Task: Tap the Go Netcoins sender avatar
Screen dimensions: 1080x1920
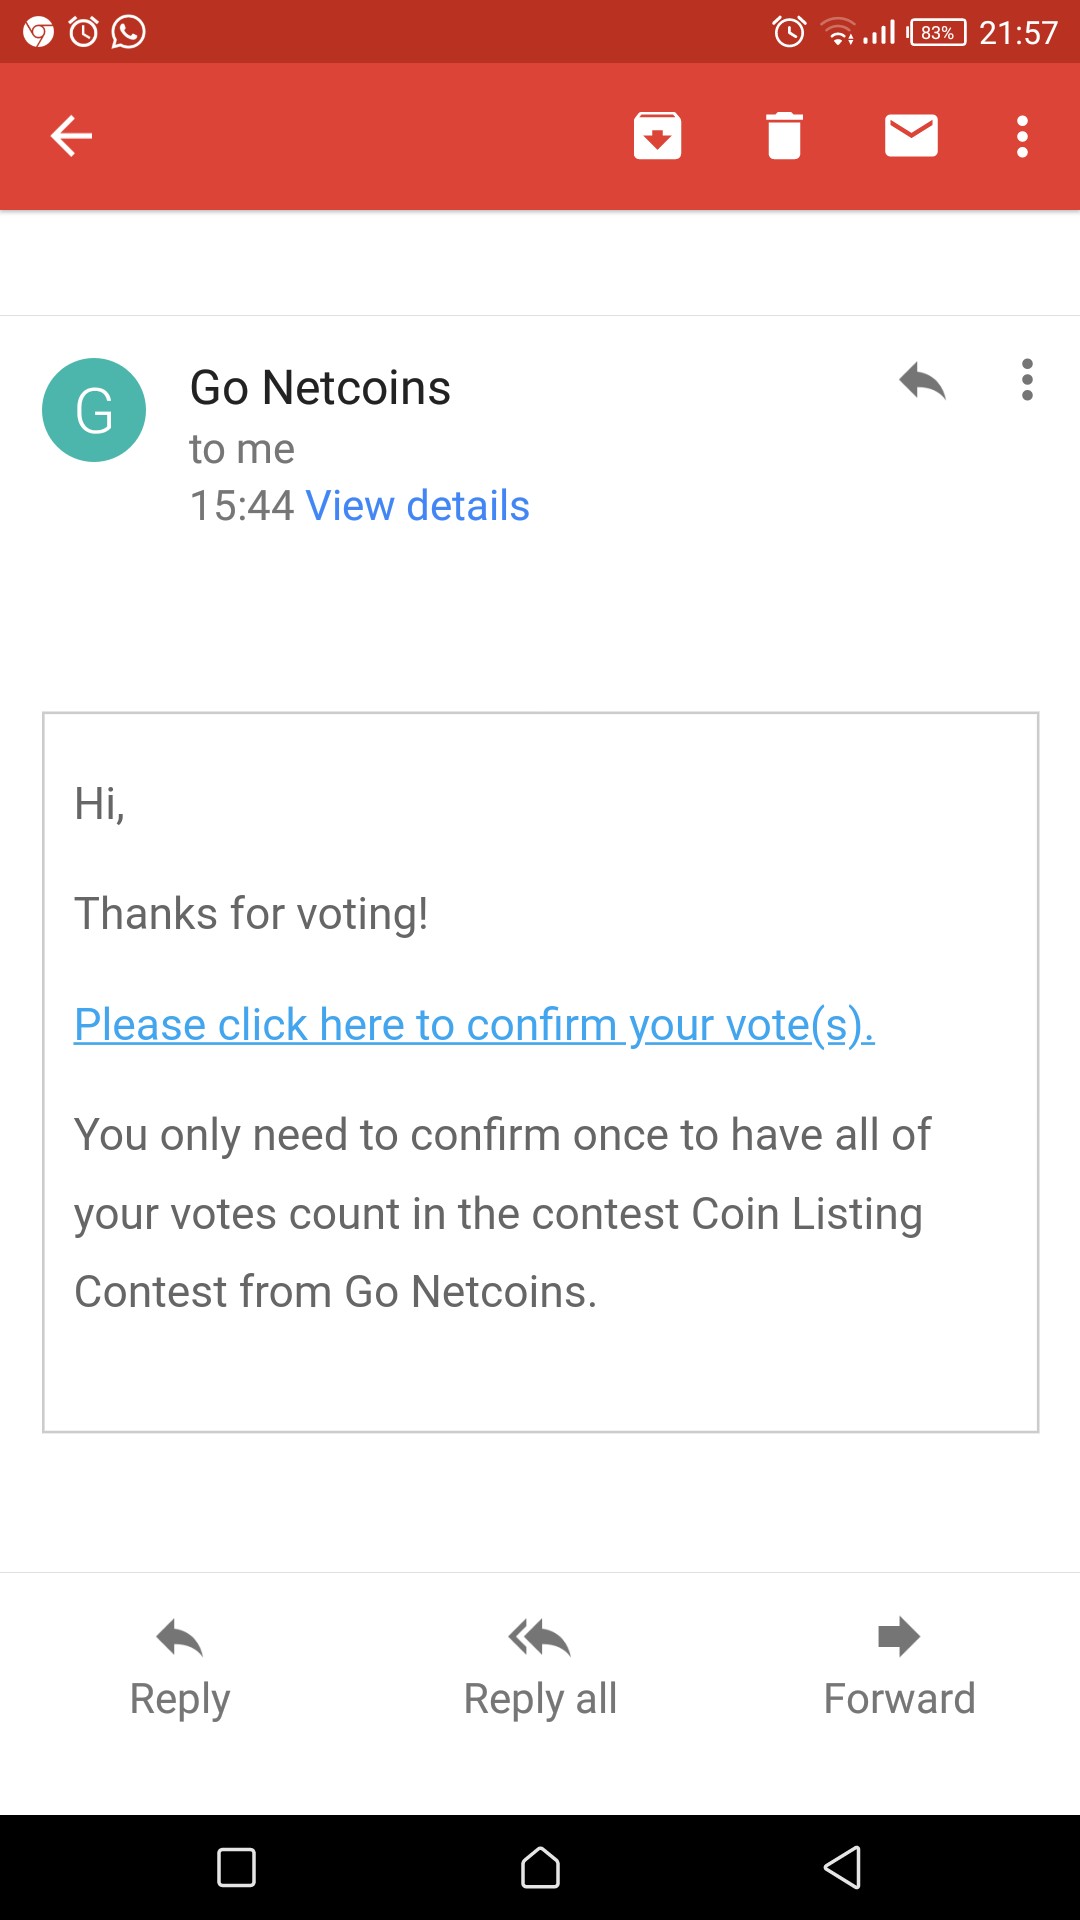Action: (x=94, y=410)
